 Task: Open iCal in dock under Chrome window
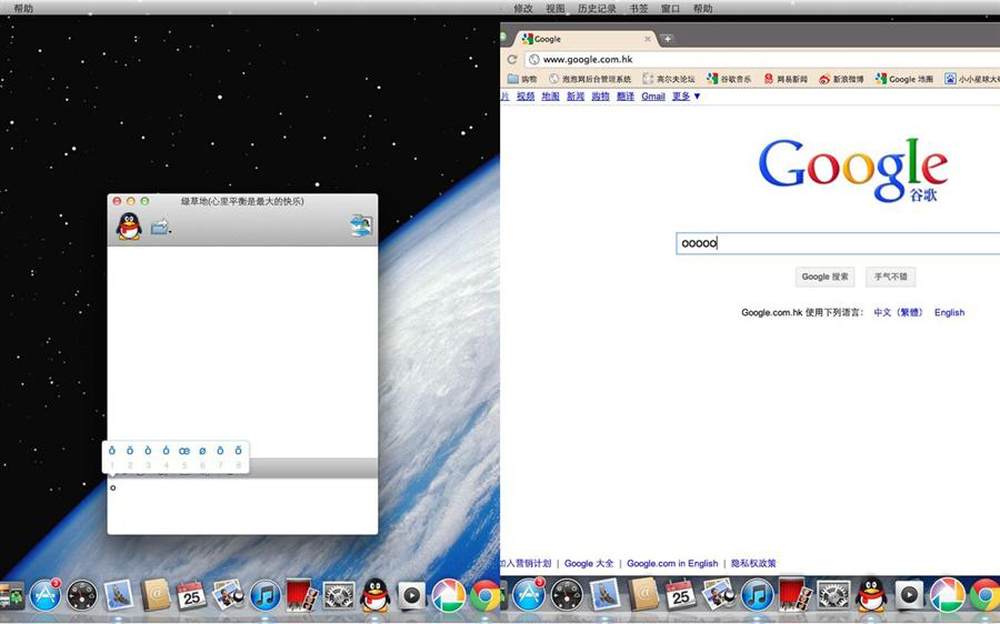[x=680, y=595]
